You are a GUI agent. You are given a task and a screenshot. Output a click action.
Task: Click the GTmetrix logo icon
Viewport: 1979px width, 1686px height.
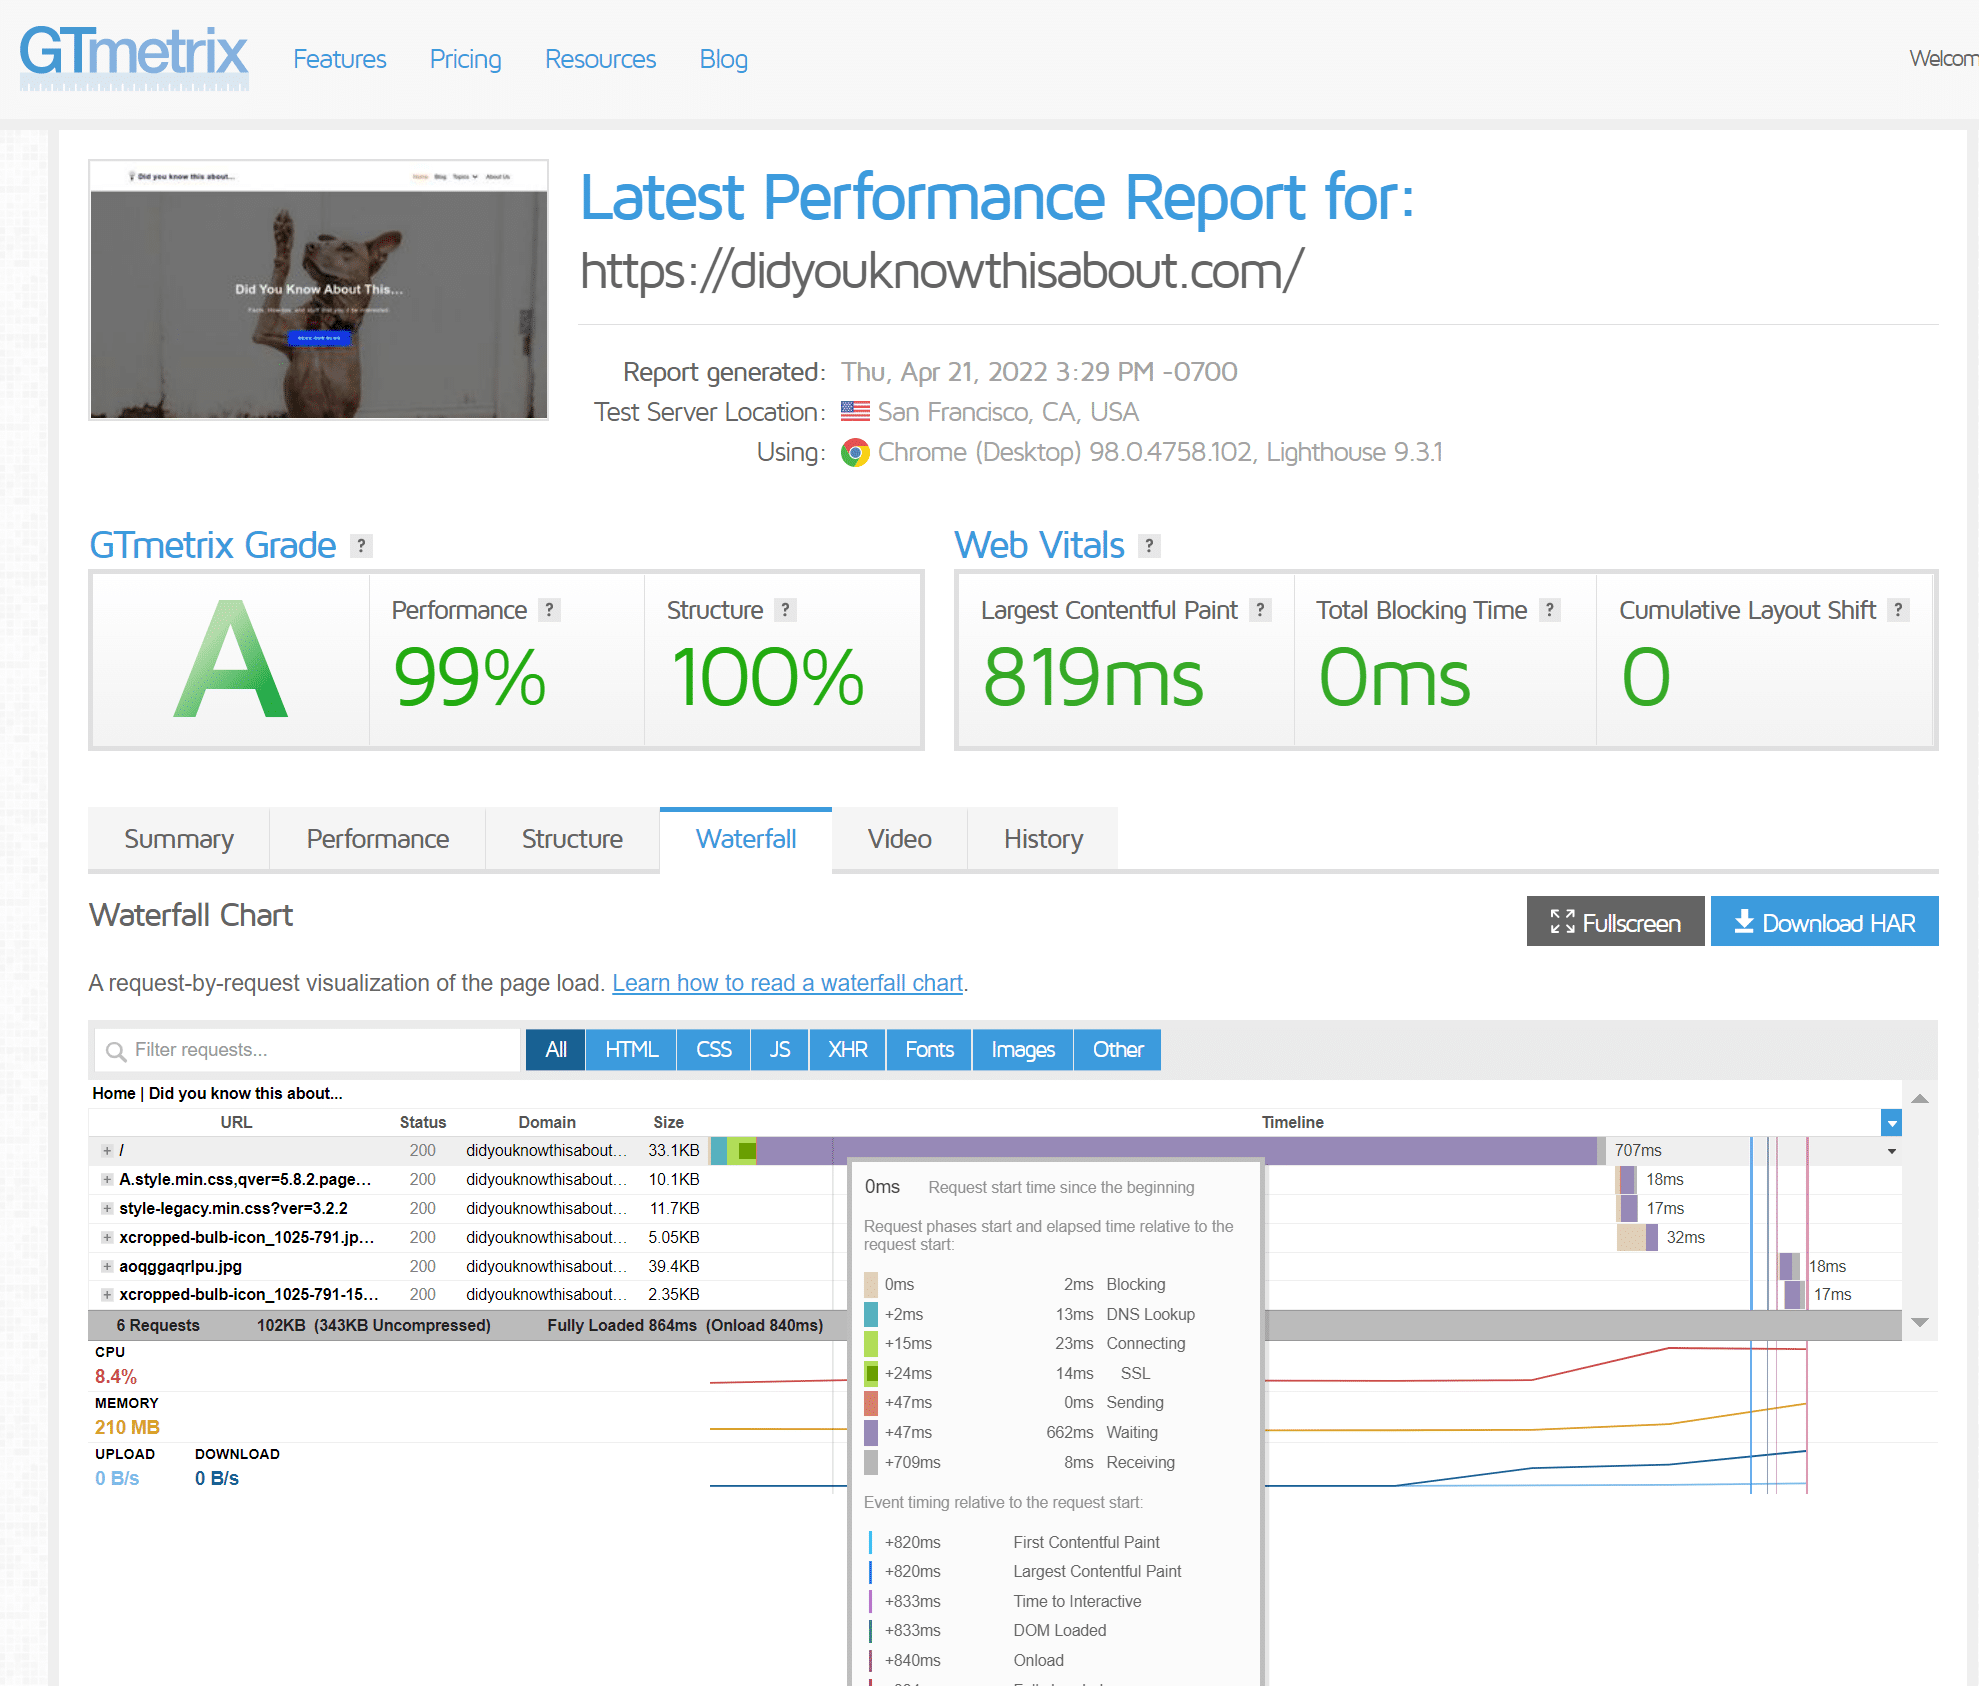(x=136, y=59)
